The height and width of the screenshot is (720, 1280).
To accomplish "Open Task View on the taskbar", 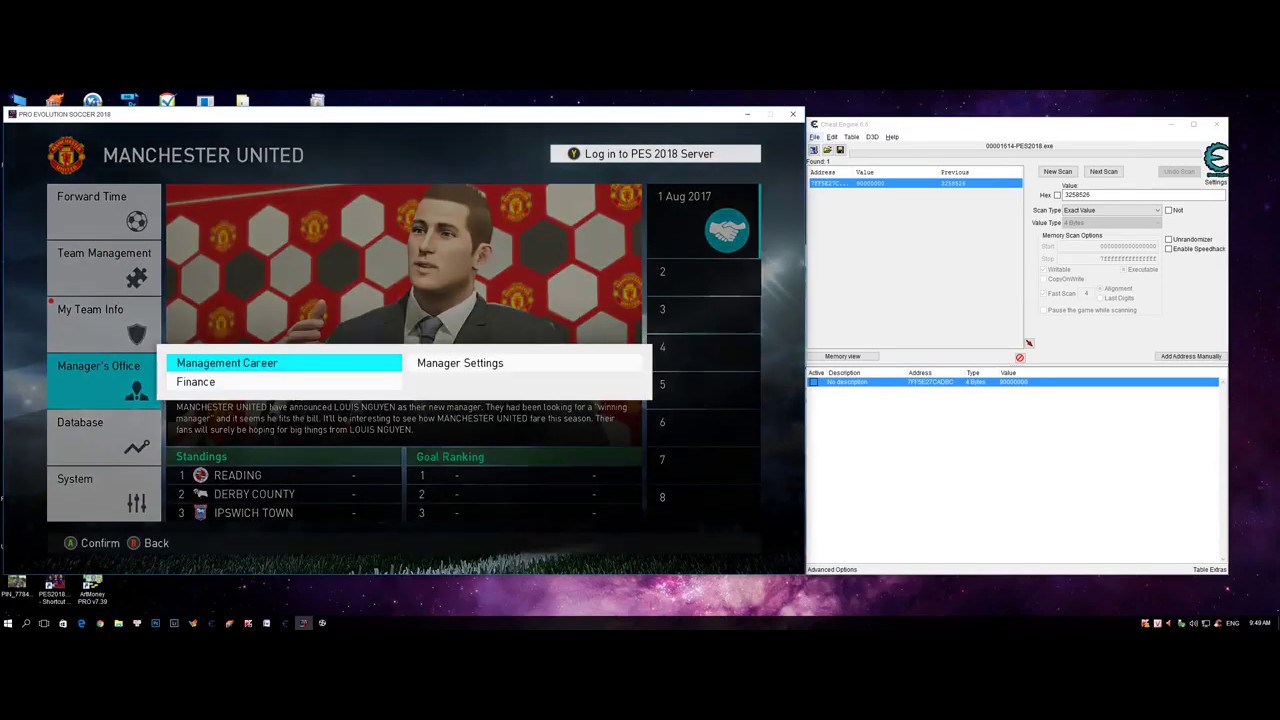I will pyautogui.click(x=44, y=623).
